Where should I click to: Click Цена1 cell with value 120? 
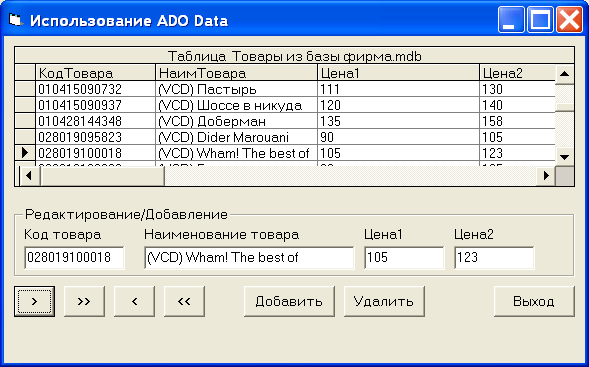pos(399,105)
